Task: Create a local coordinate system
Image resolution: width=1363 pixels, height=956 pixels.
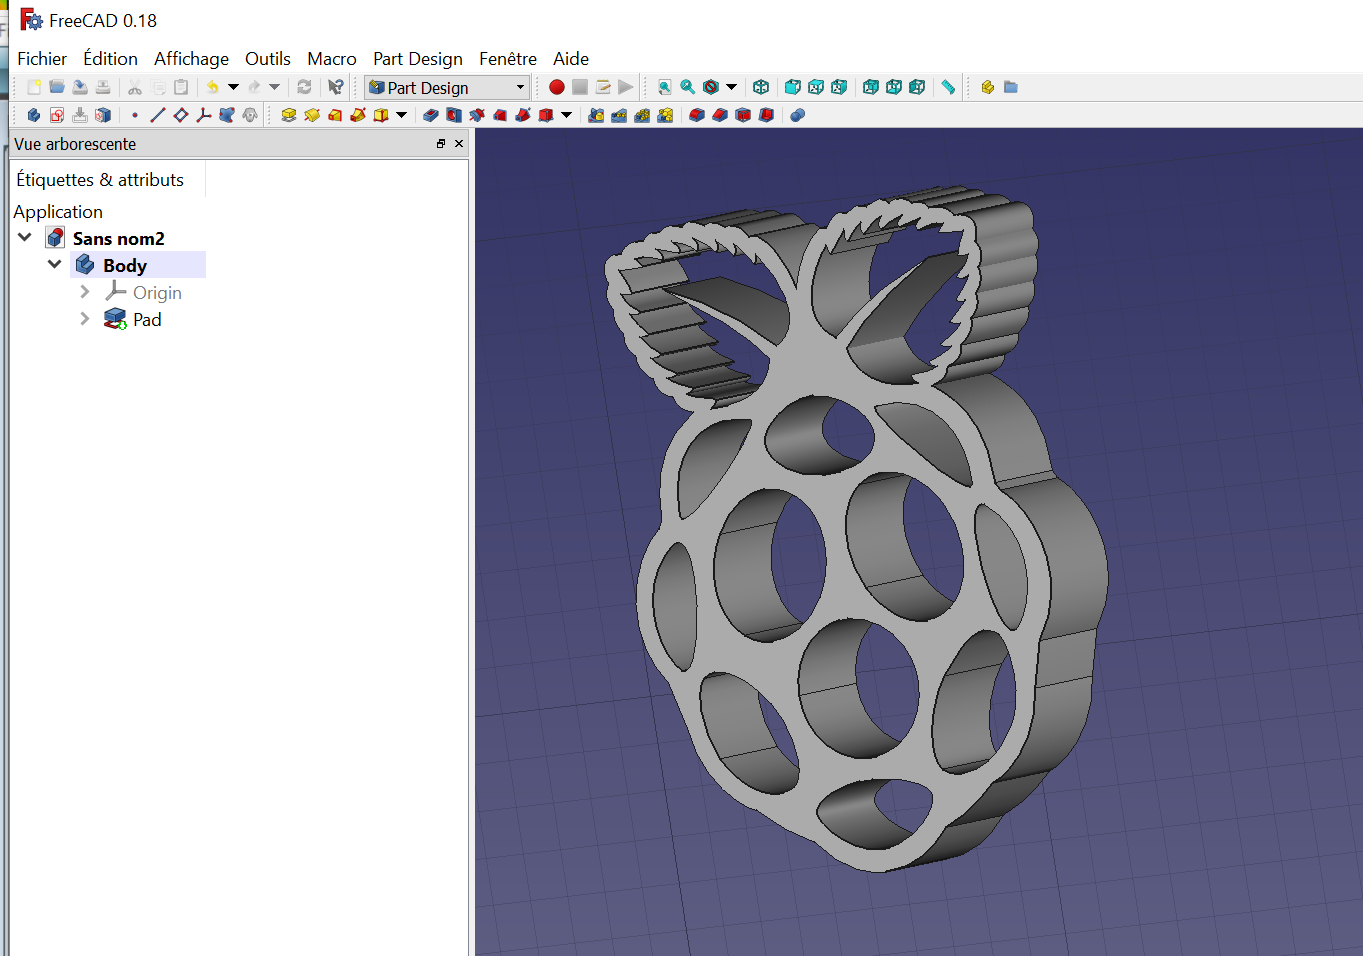Action: point(204,115)
